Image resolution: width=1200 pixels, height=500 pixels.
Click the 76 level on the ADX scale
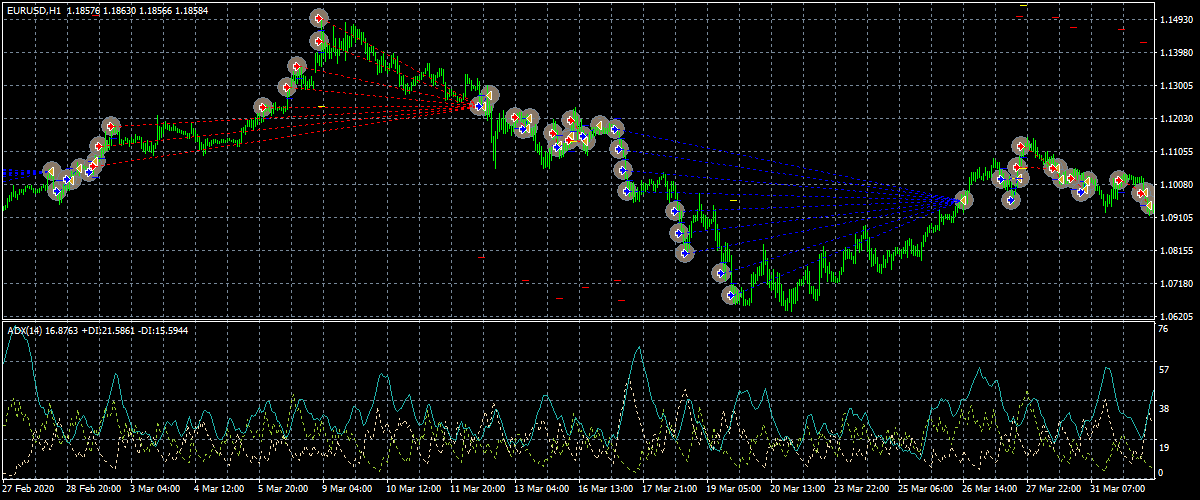point(1162,328)
